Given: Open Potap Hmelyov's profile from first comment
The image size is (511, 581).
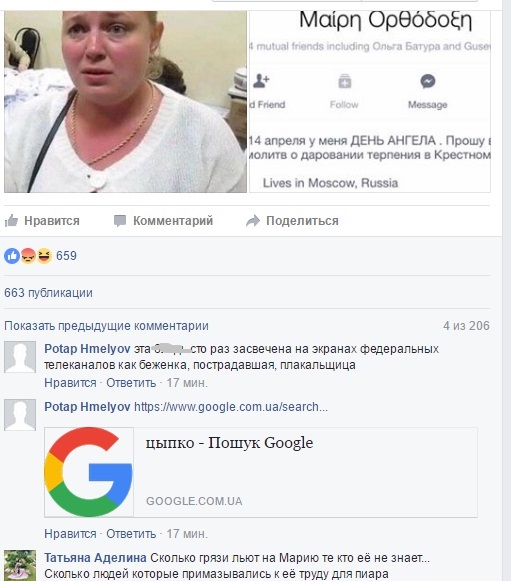Looking at the screenshot, I should click(87, 349).
